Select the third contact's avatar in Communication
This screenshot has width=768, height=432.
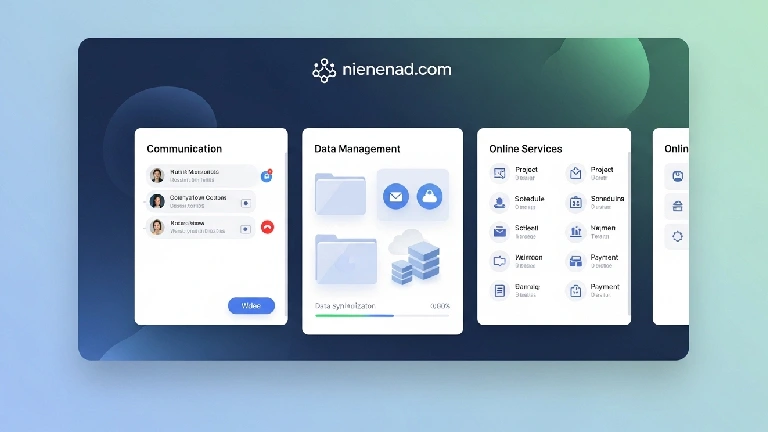tap(157, 227)
